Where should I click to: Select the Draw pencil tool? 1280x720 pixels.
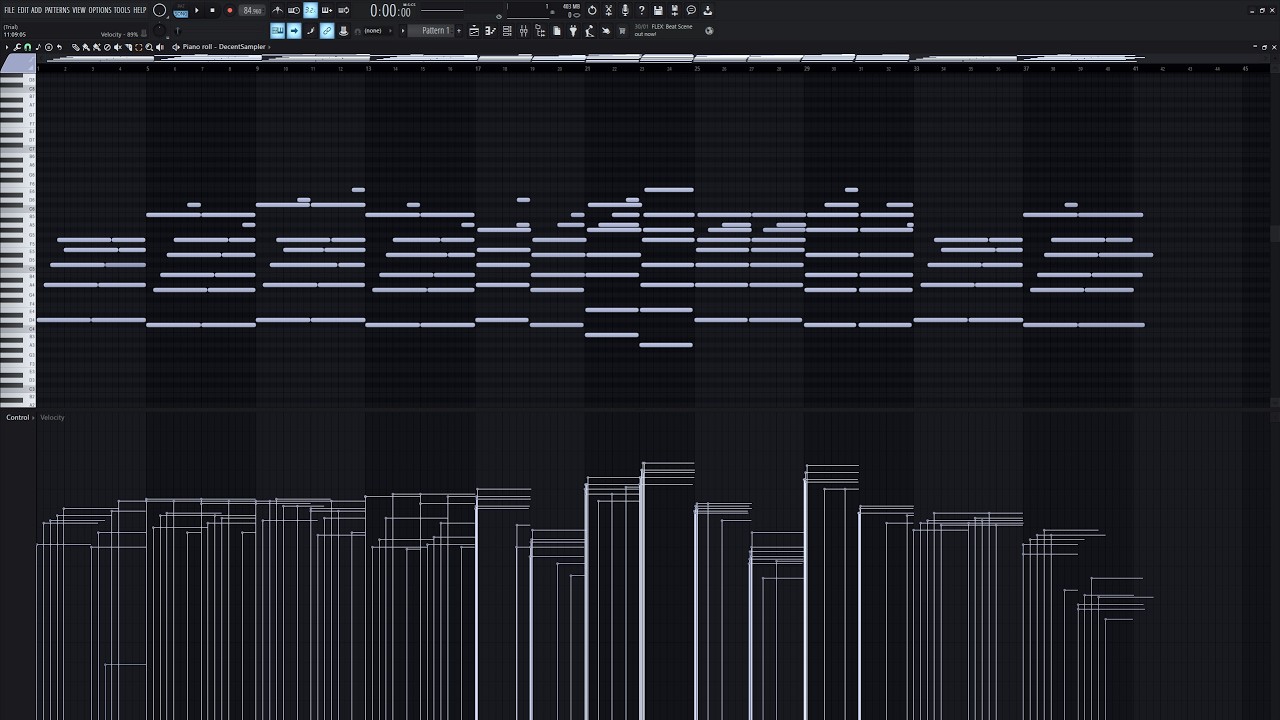(x=76, y=47)
